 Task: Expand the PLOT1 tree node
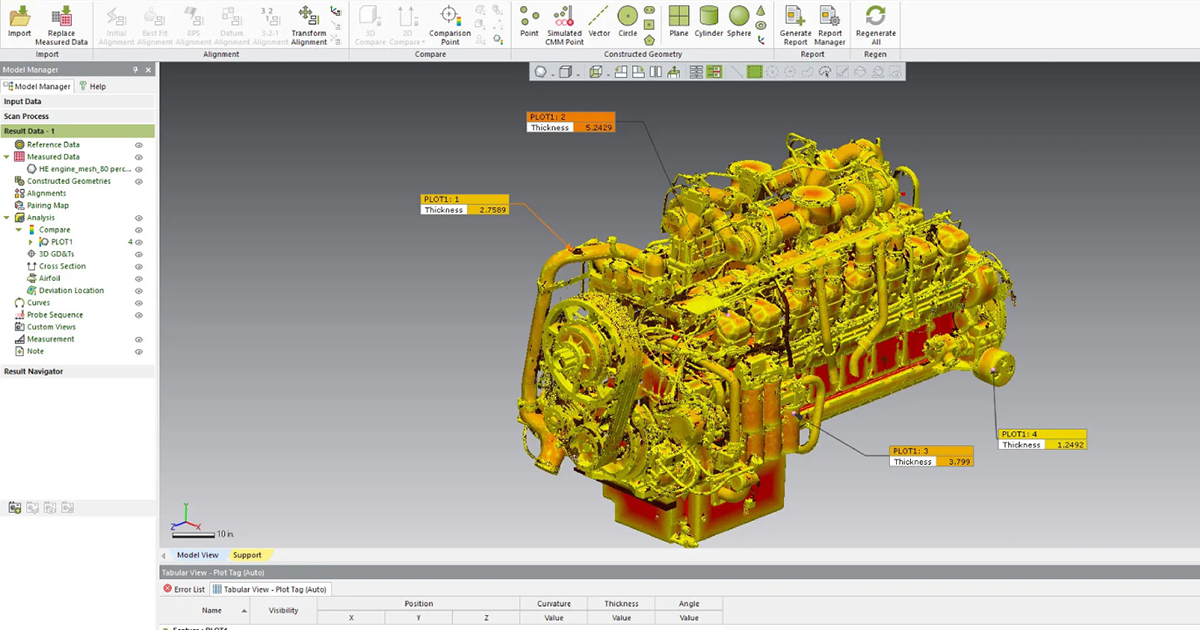point(31,242)
